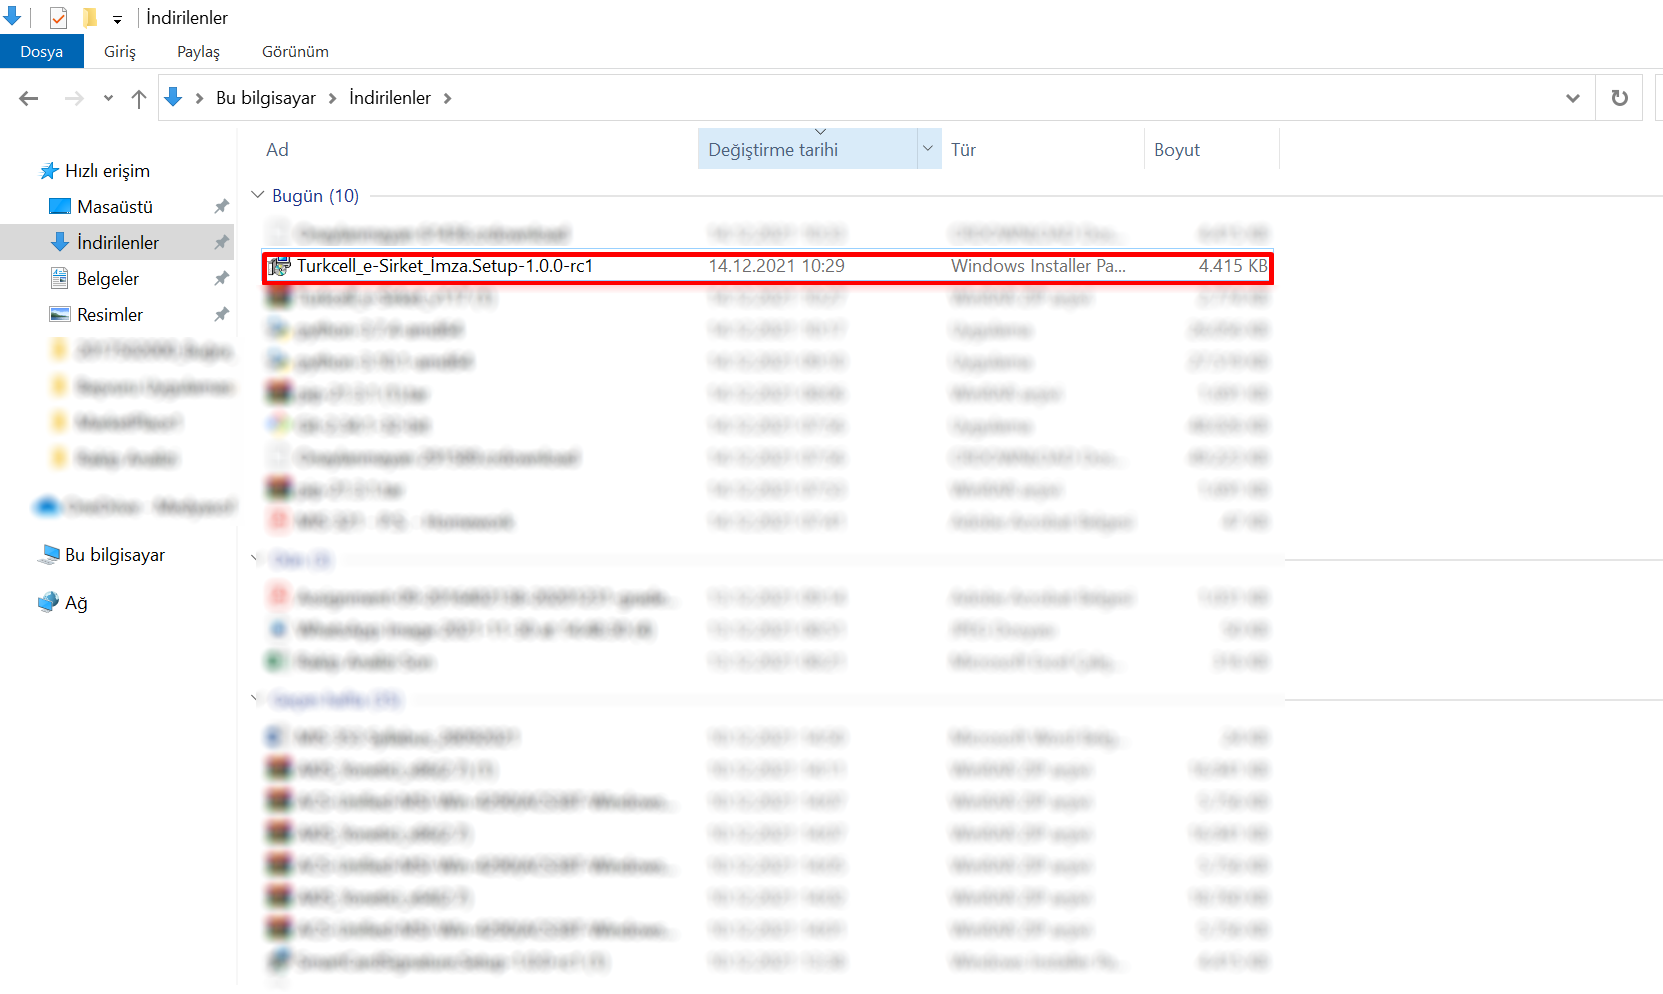Sort by the Boyut column header
This screenshot has width=1663, height=994.
click(x=1177, y=150)
